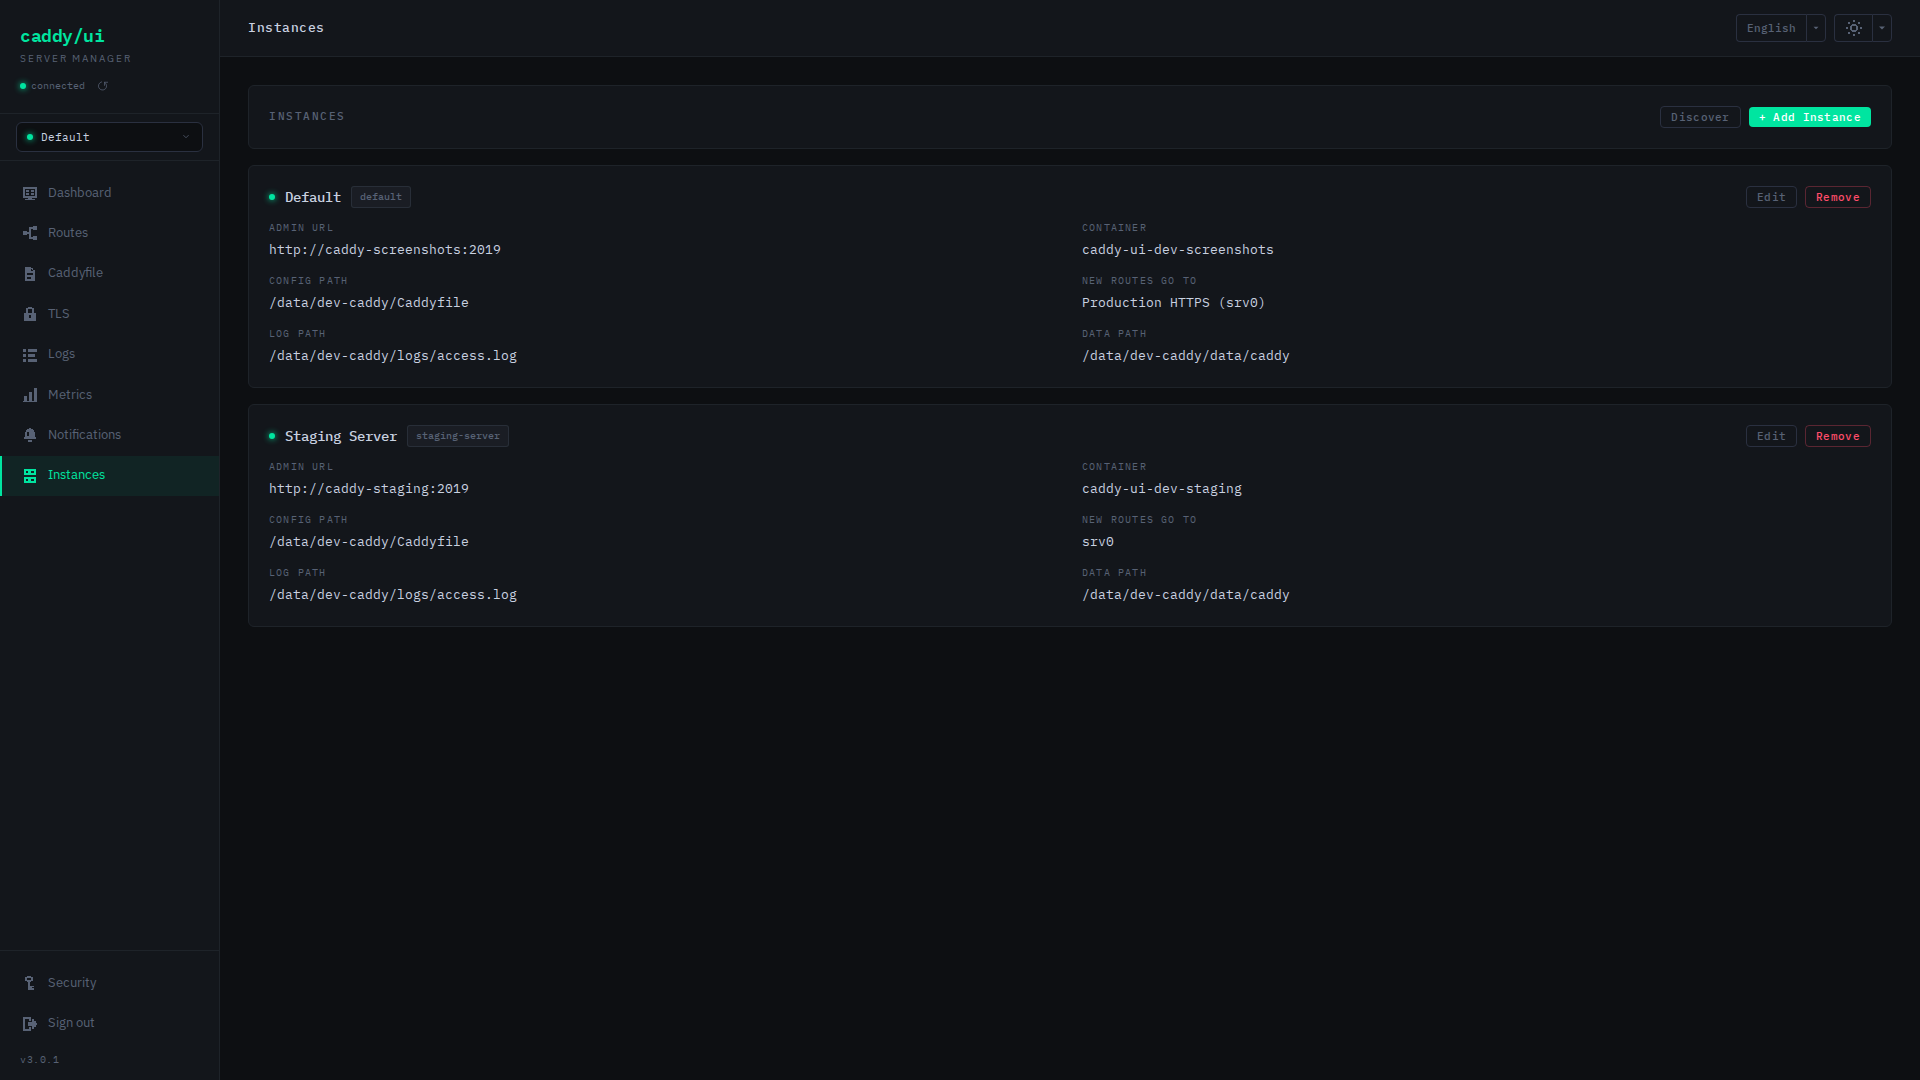Click the Security key icon

click(x=30, y=983)
